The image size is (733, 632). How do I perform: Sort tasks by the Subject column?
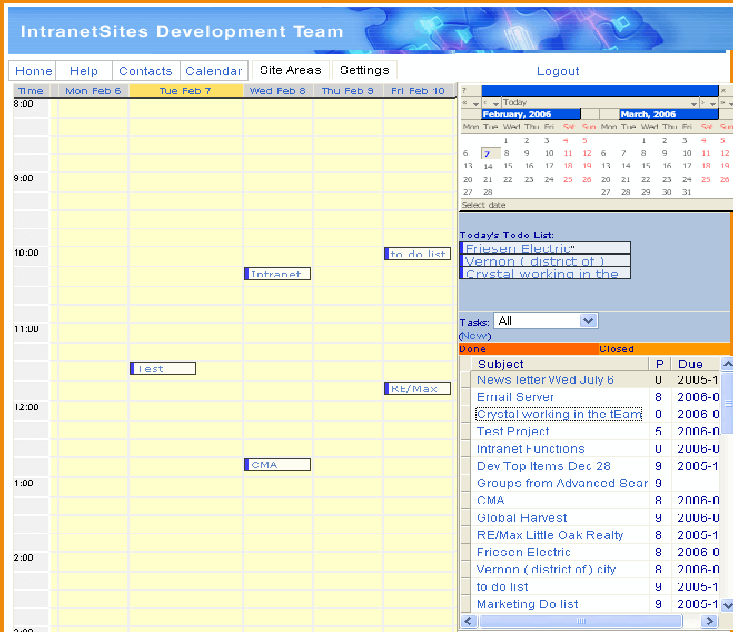click(x=560, y=364)
